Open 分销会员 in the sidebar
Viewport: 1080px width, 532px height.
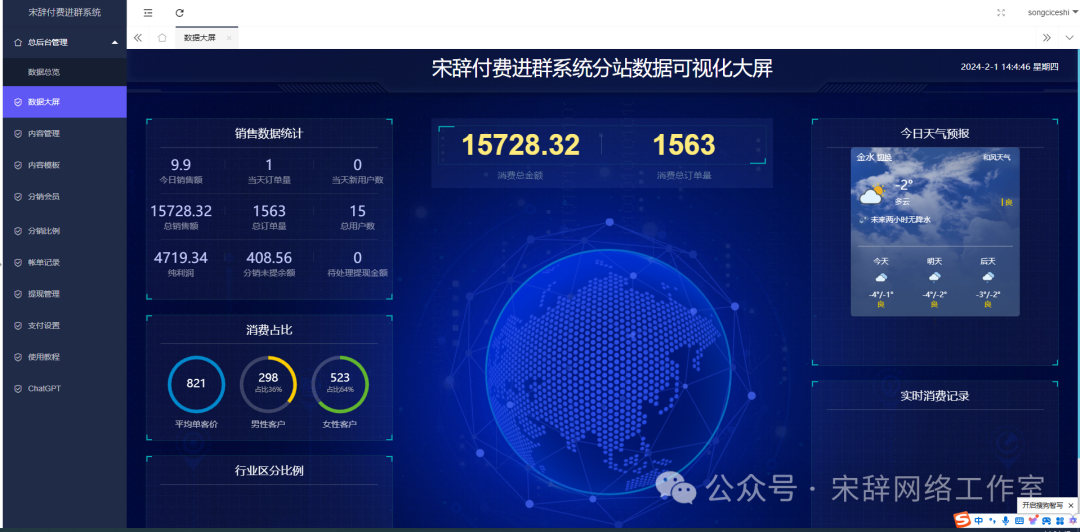click(63, 196)
